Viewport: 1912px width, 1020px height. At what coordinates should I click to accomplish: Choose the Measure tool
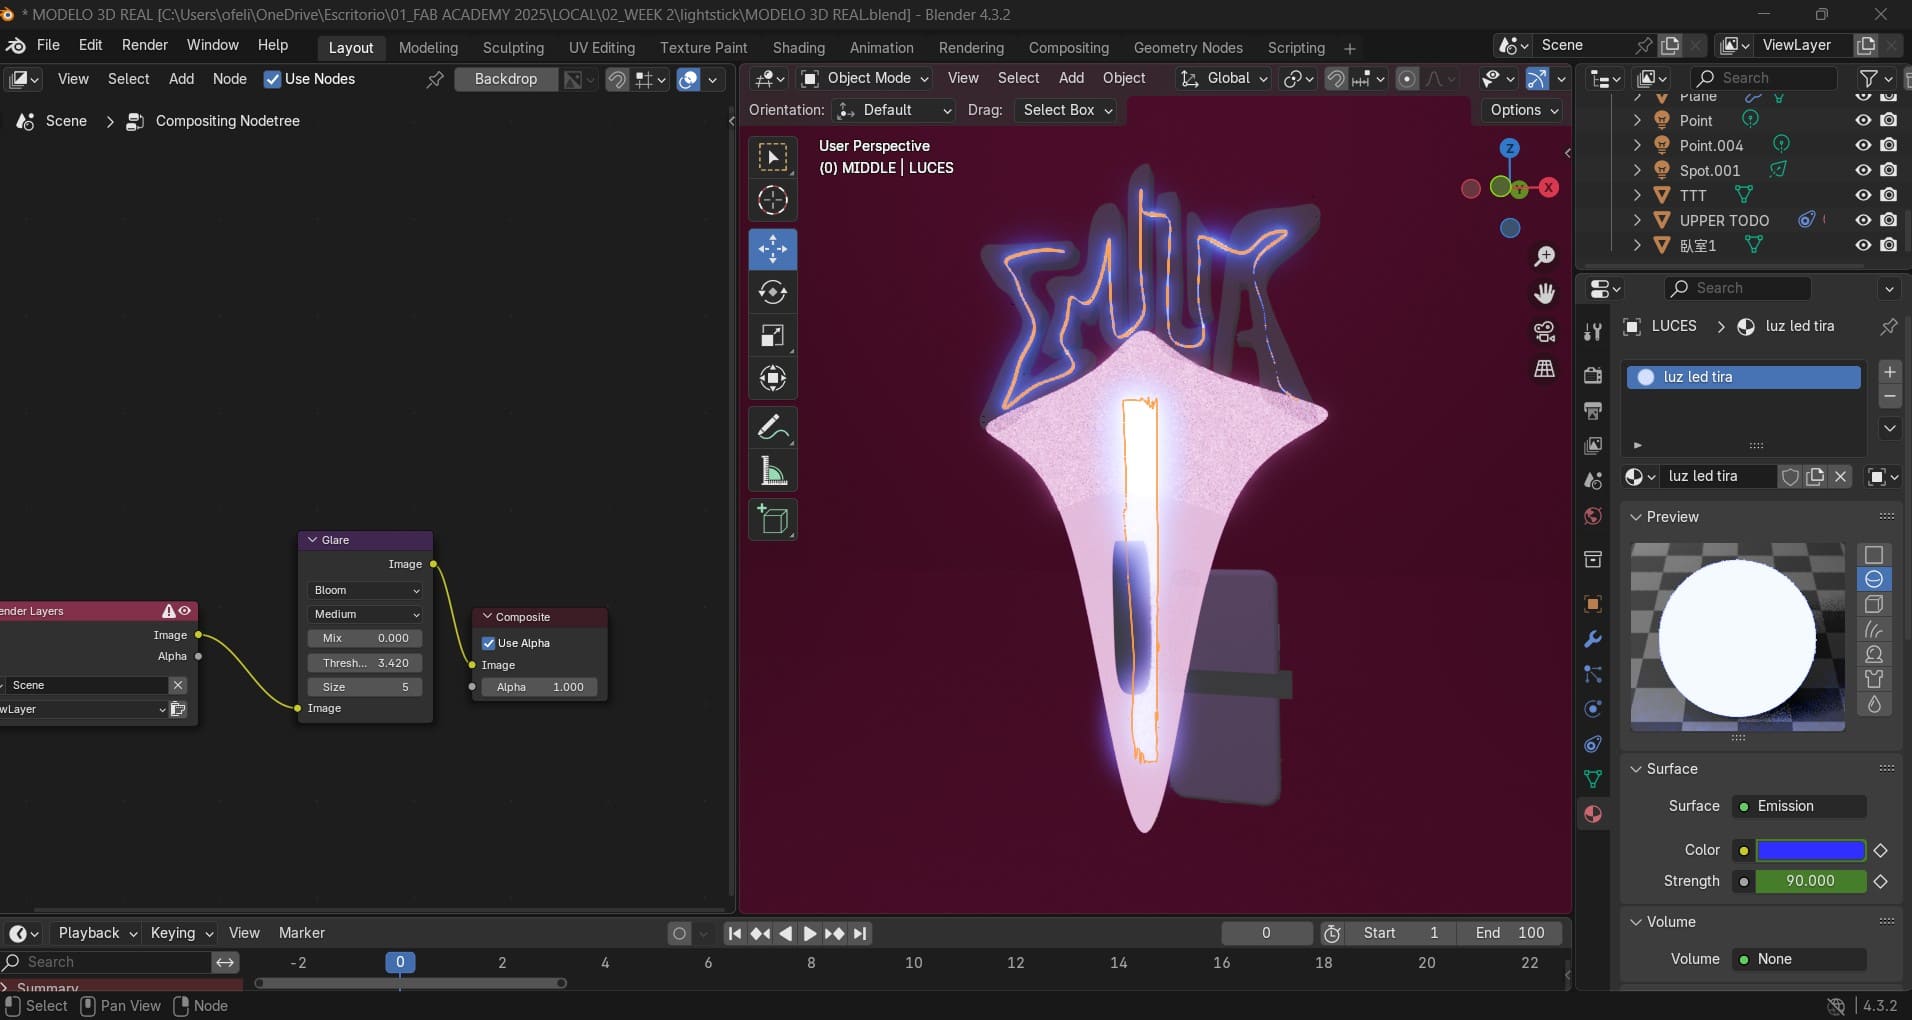coord(773,470)
